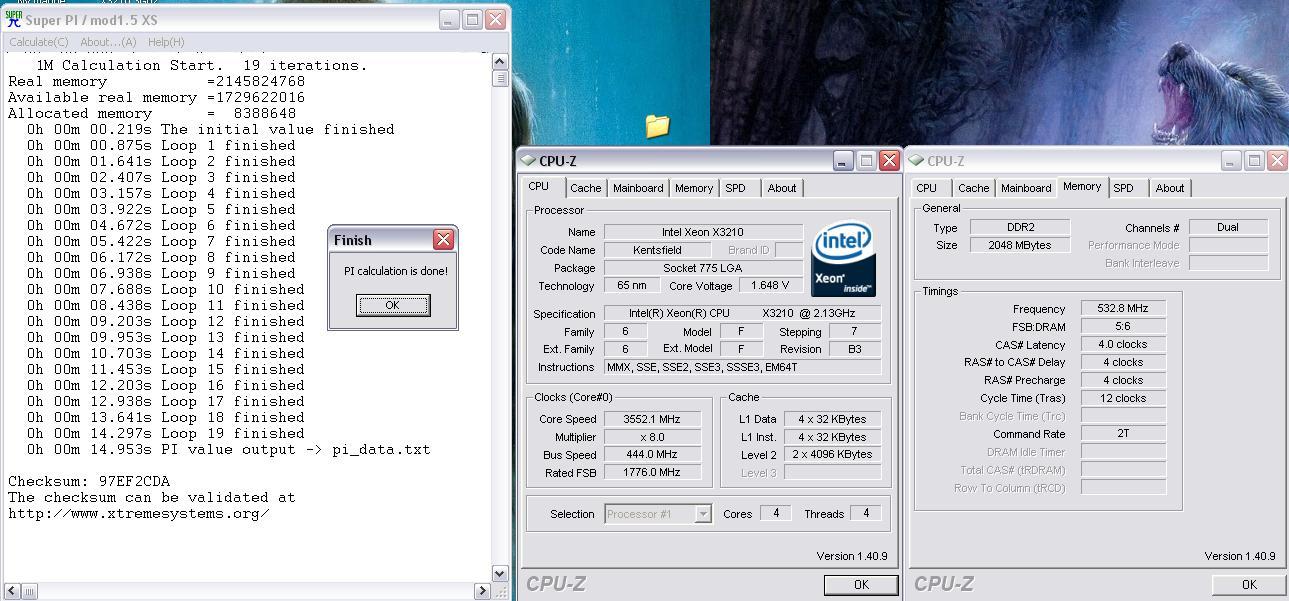
Task: Click the Level 2 cache value 2 x 4096 KBytes
Action: point(833,455)
